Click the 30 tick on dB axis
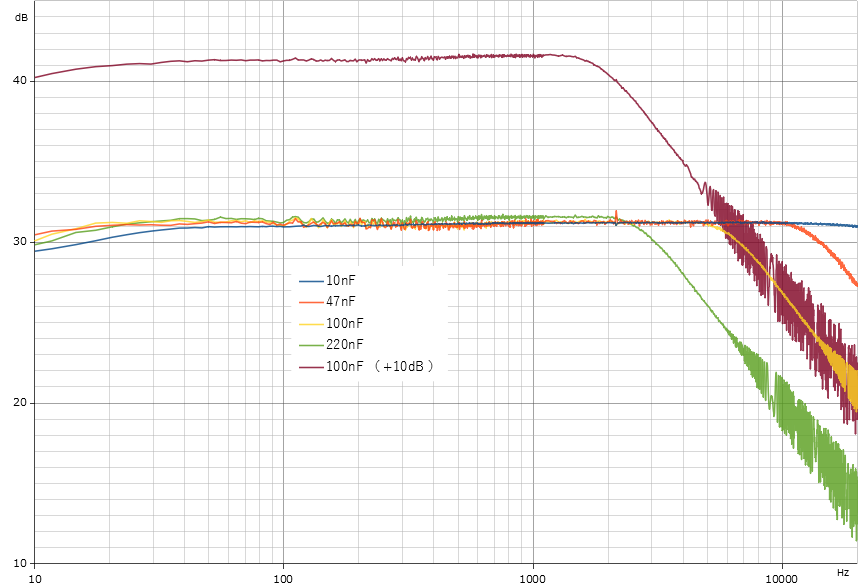Viewport: 858px width, 583px height. 20,241
